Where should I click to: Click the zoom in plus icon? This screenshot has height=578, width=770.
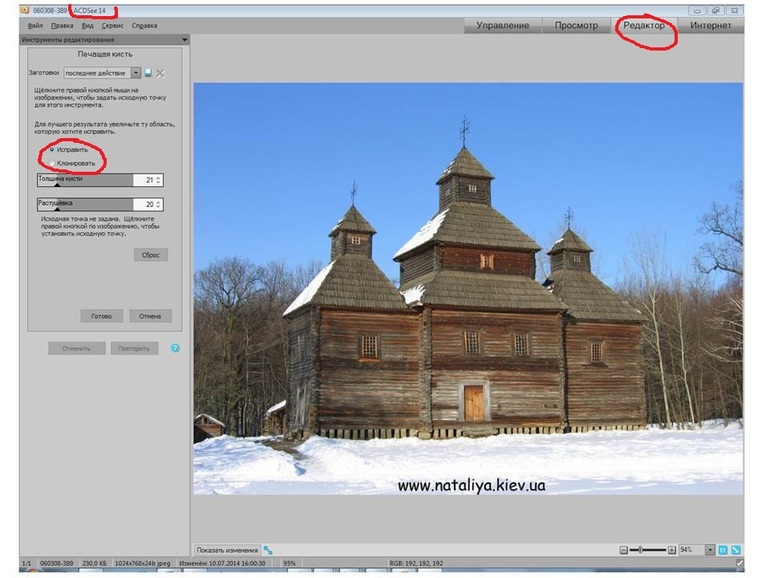coord(671,550)
